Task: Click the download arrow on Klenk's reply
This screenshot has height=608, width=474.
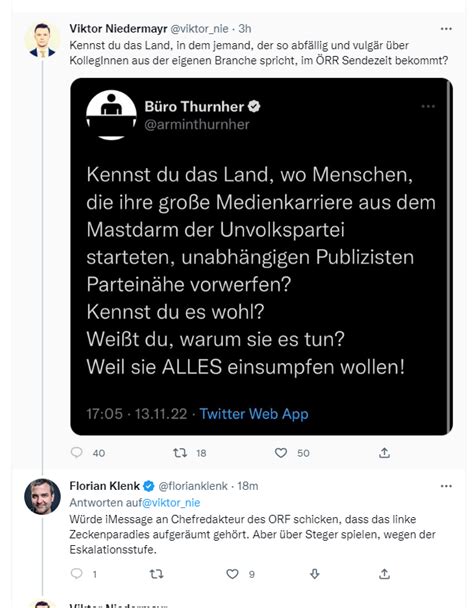Action: (315, 573)
